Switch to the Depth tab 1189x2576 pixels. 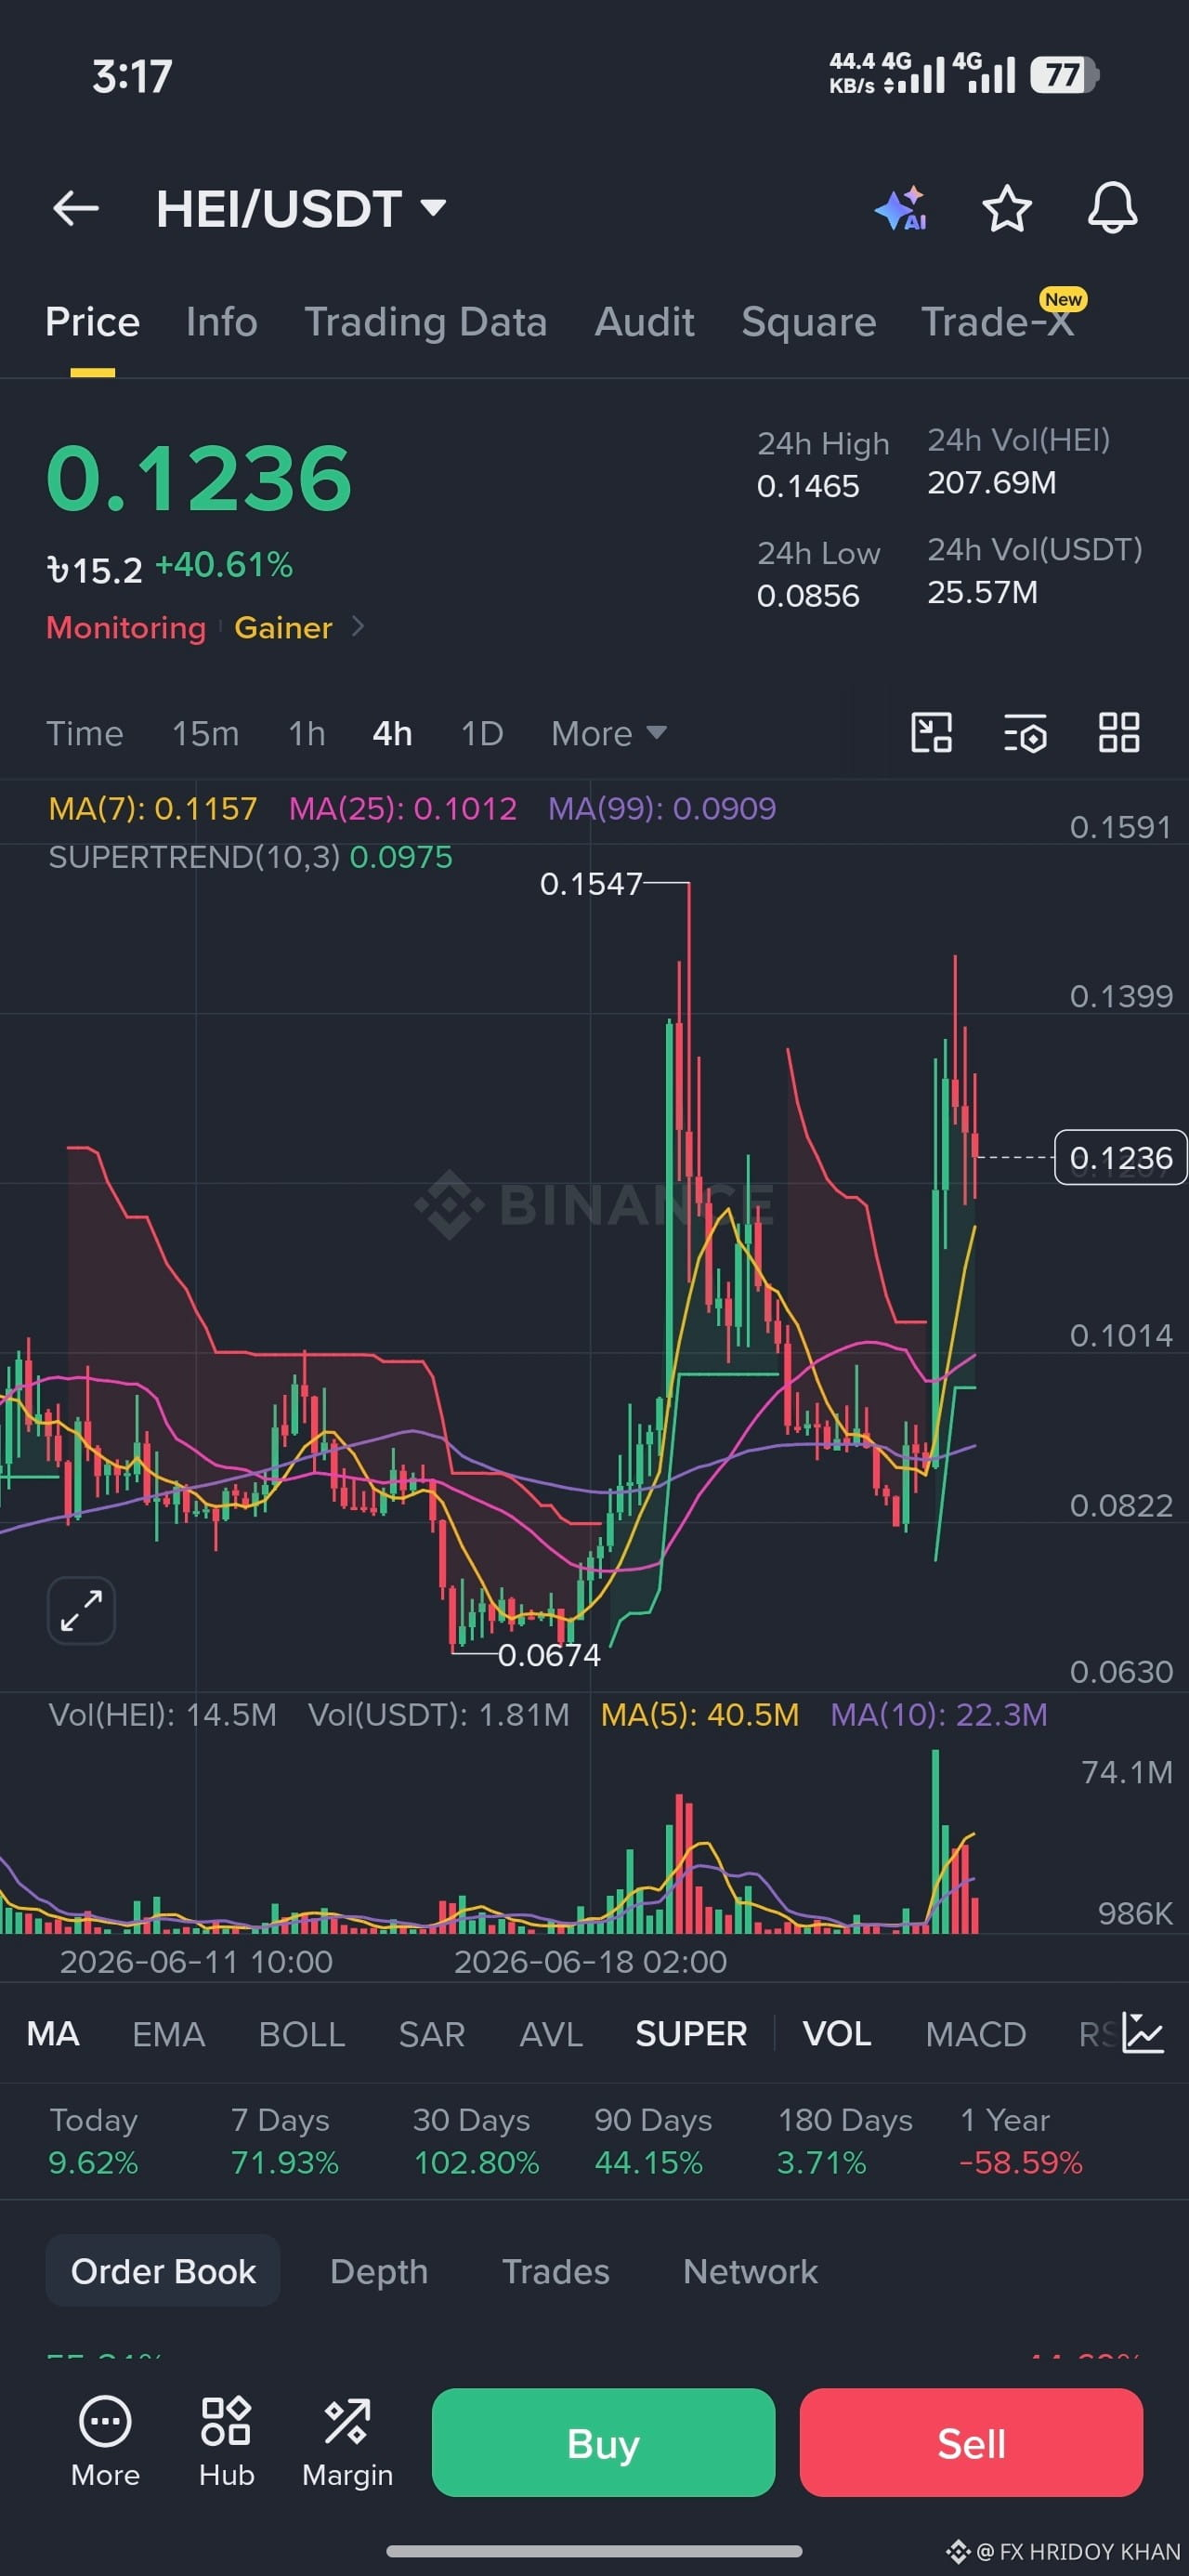pos(379,2271)
